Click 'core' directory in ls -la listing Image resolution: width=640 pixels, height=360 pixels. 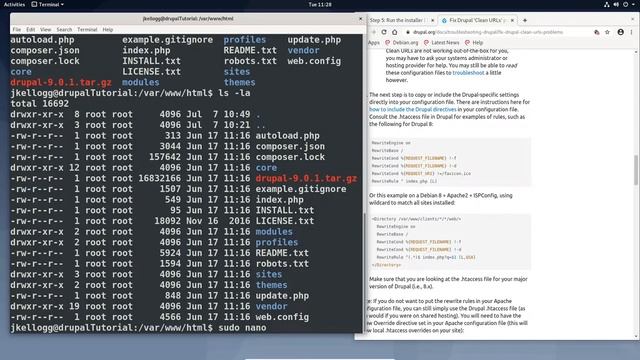(x=266, y=168)
